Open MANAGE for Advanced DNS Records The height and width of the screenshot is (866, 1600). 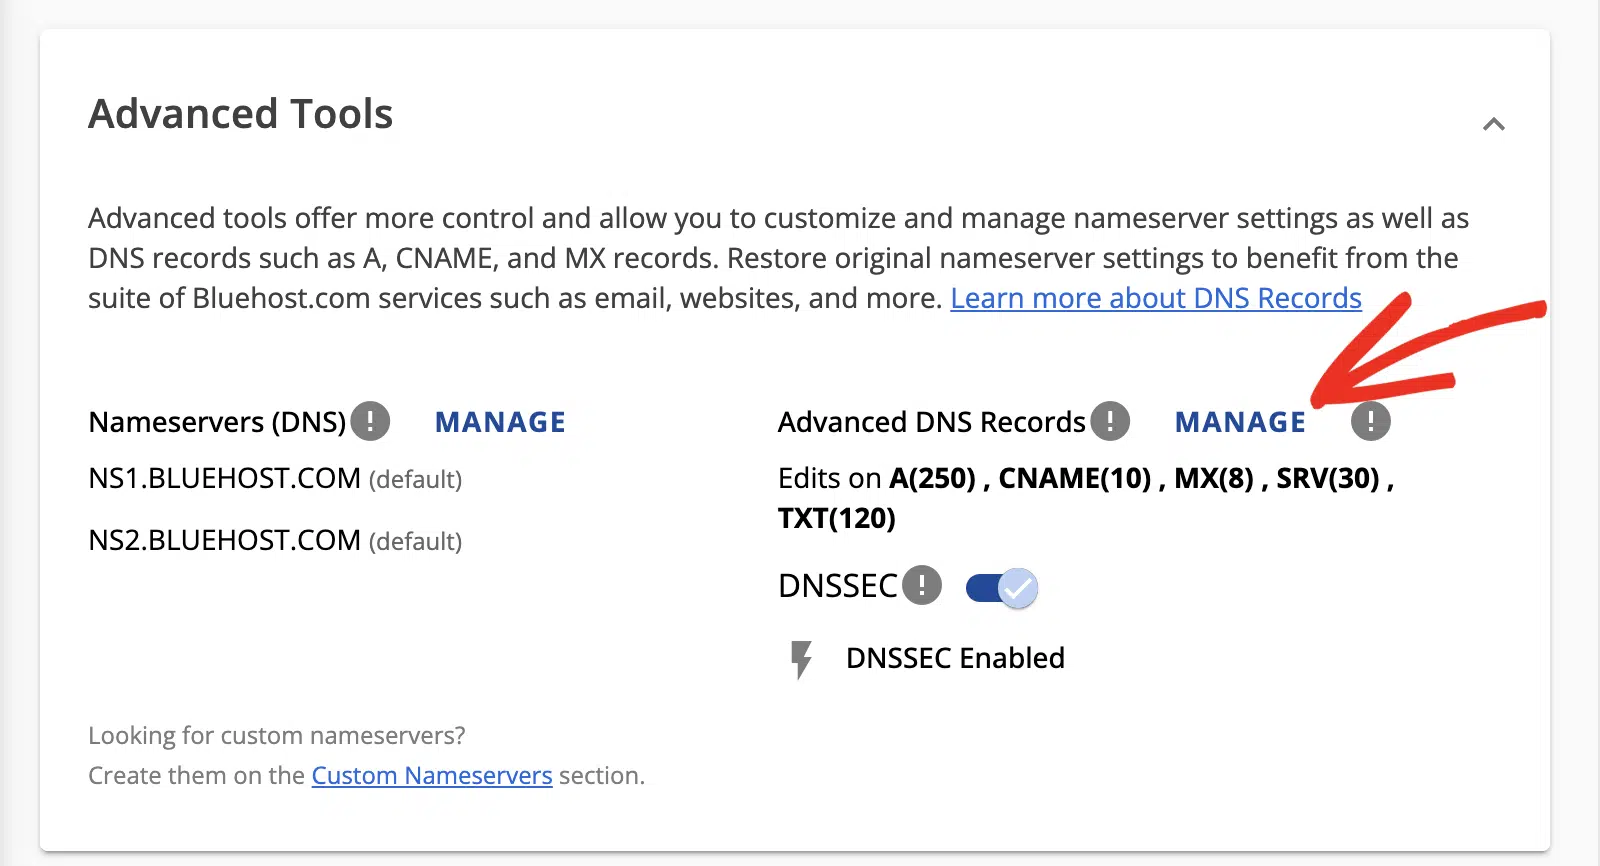click(1240, 422)
